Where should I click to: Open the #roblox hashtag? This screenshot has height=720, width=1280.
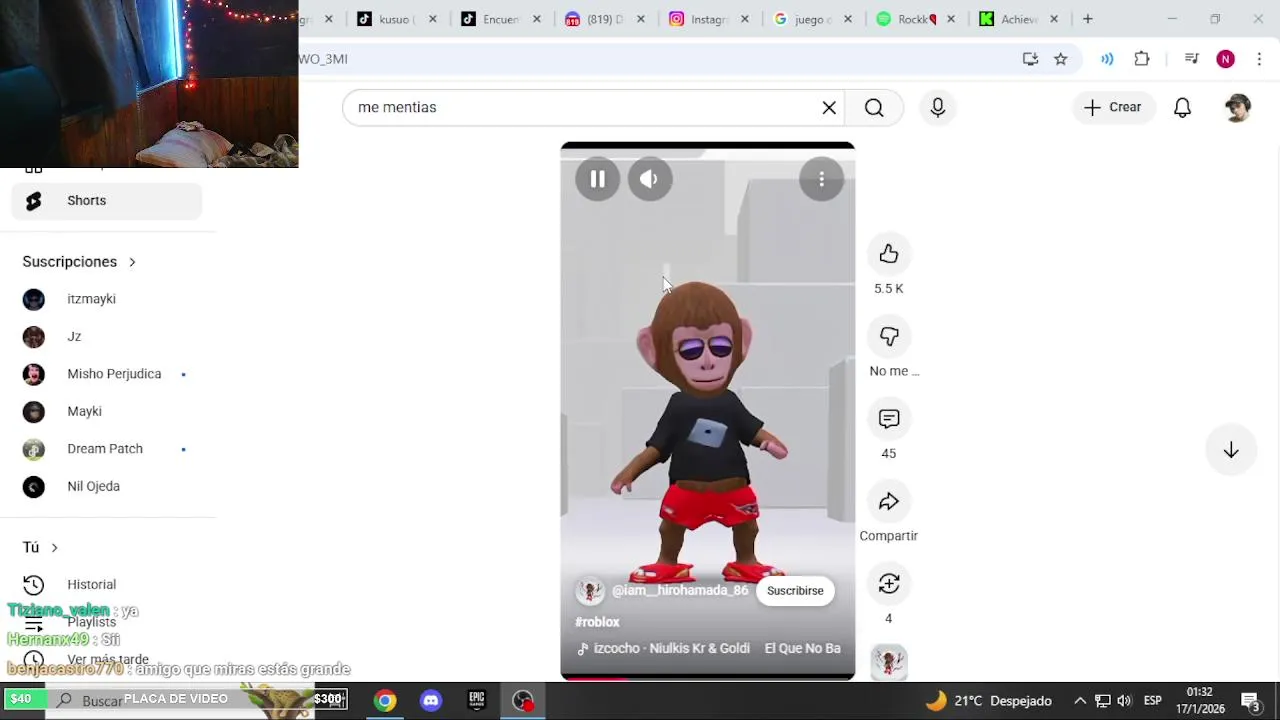pos(597,622)
